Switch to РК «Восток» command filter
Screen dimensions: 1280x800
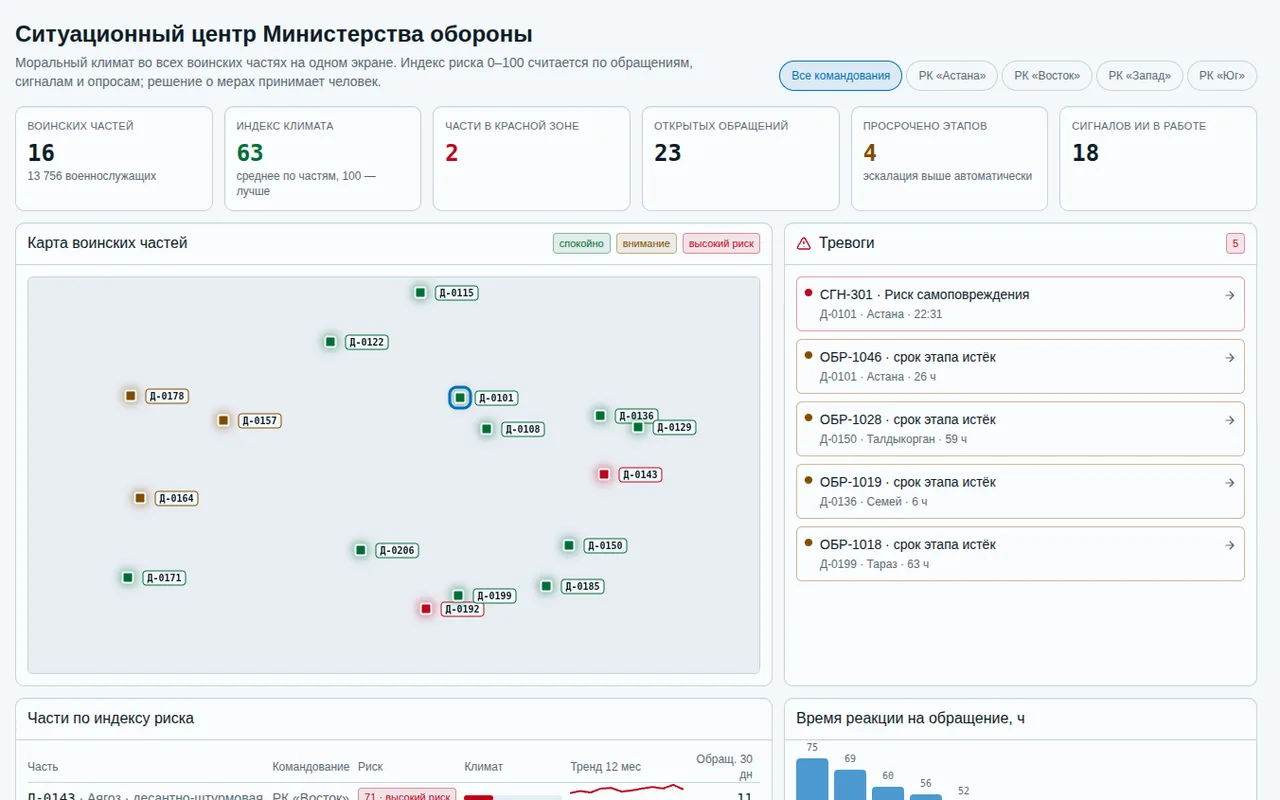pos(1047,76)
